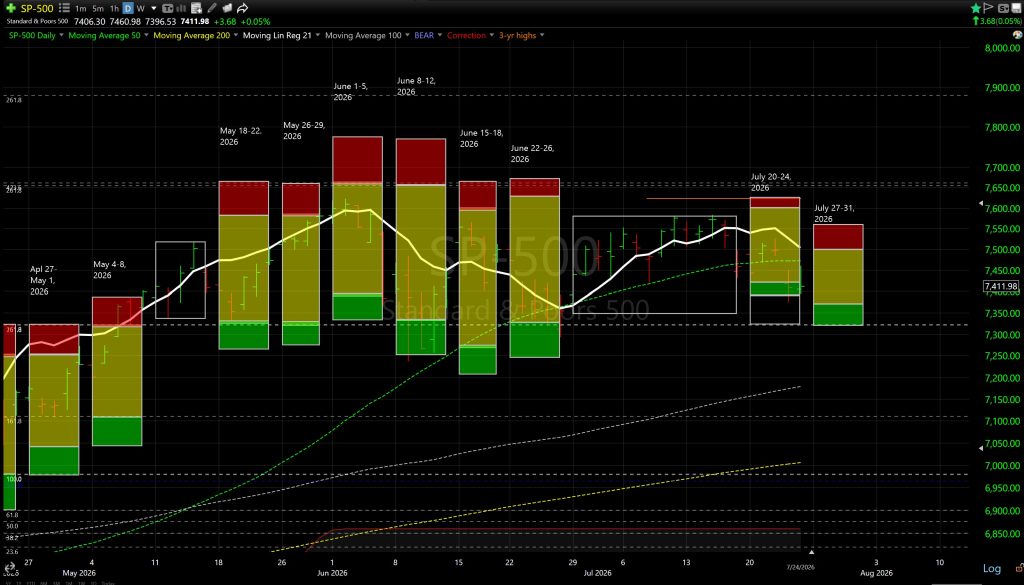Open the S dropdown at top right
Screen dimensions: 1024x585
pyautogui.click(x=1003, y=8)
